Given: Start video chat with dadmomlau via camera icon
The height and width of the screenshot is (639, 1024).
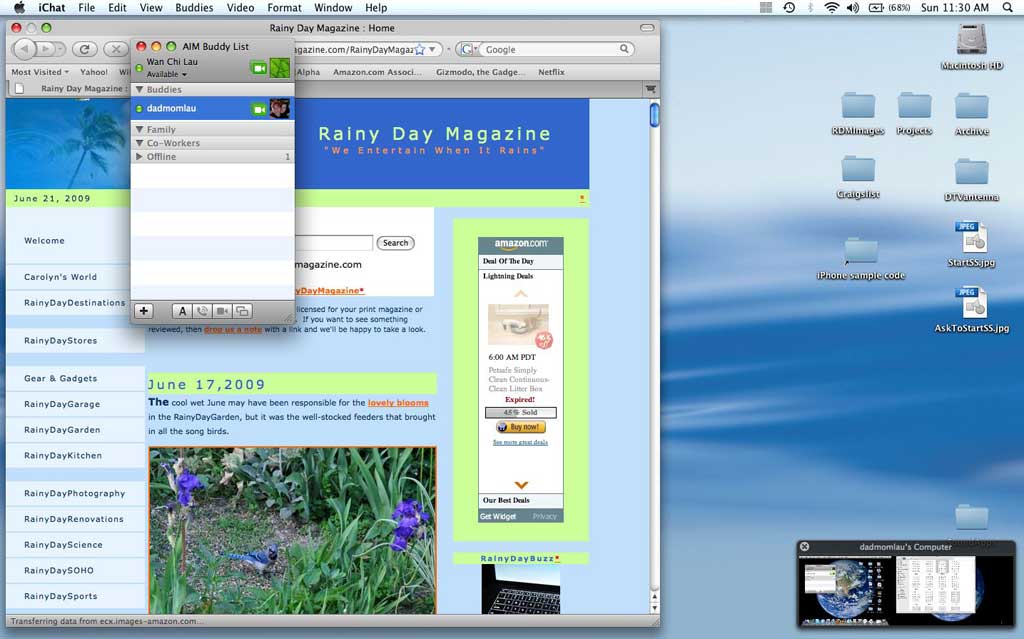Looking at the screenshot, I should tap(259, 109).
